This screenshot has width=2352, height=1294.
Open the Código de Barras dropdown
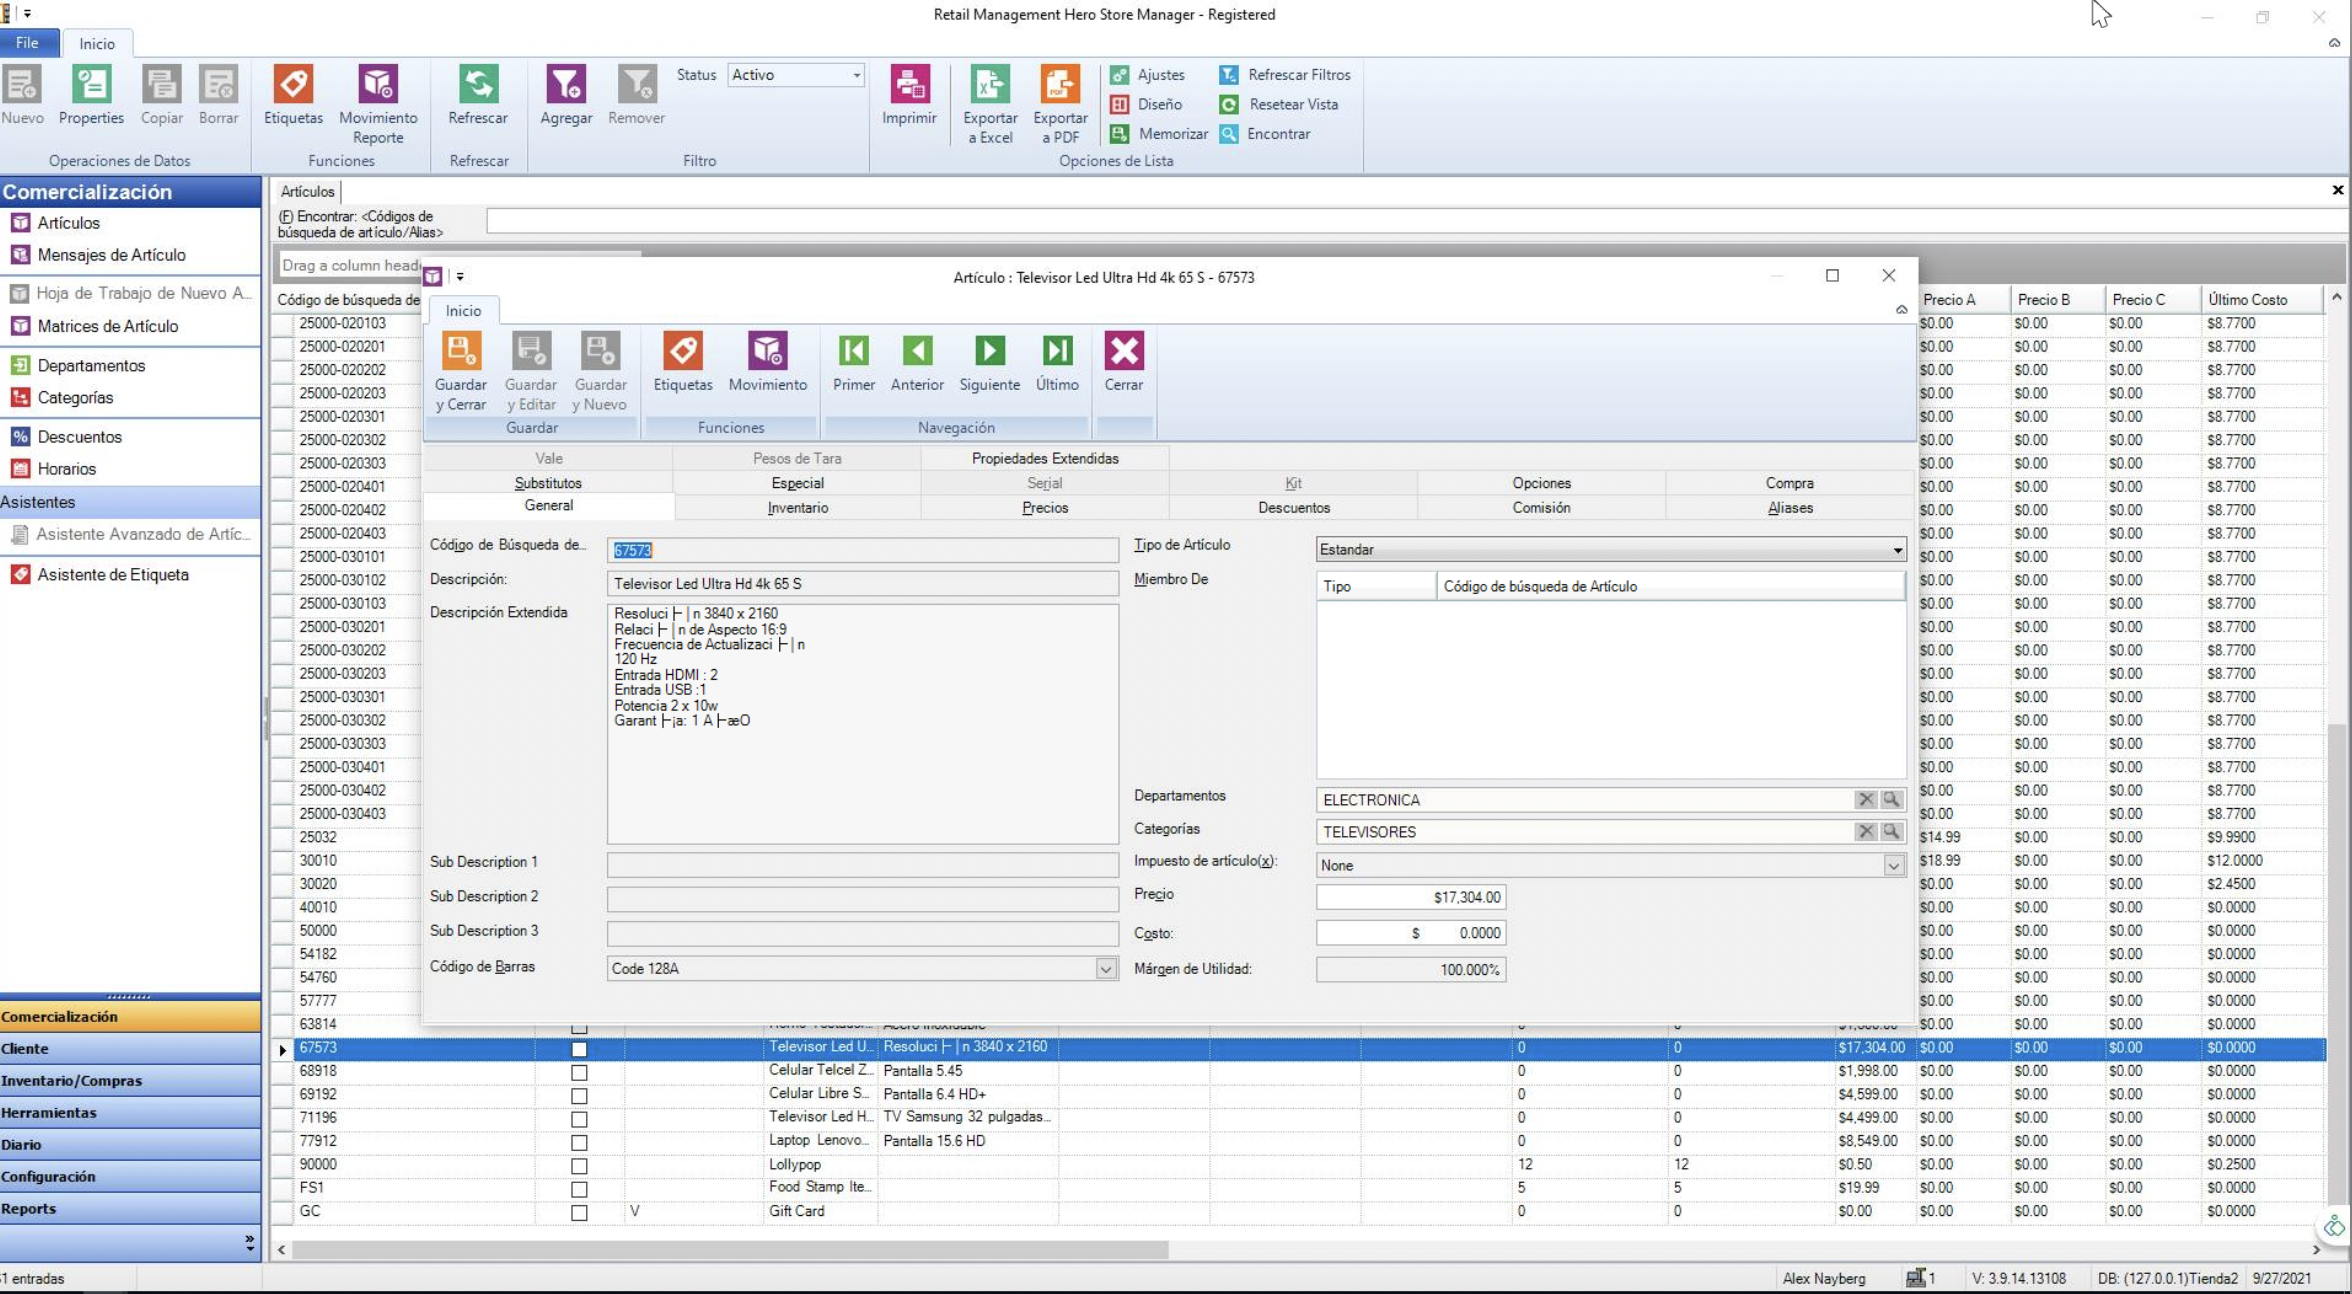1105,968
